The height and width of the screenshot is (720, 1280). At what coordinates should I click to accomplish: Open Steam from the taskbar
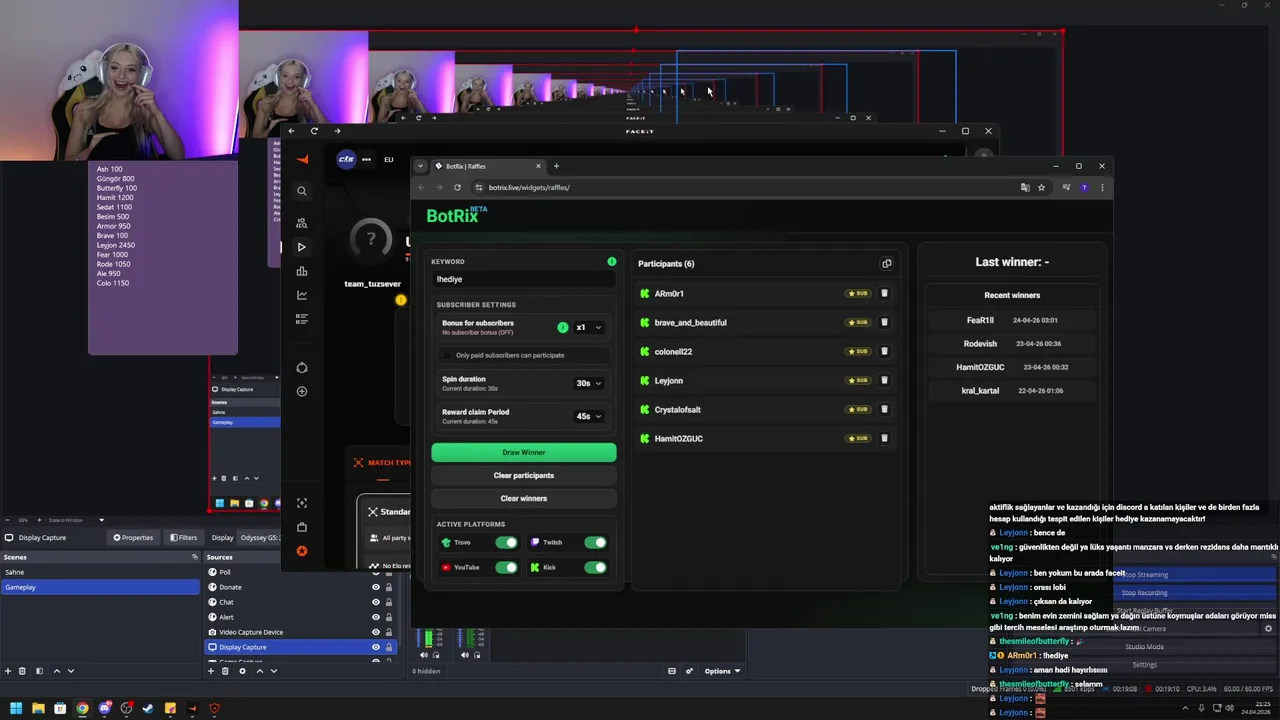148,708
